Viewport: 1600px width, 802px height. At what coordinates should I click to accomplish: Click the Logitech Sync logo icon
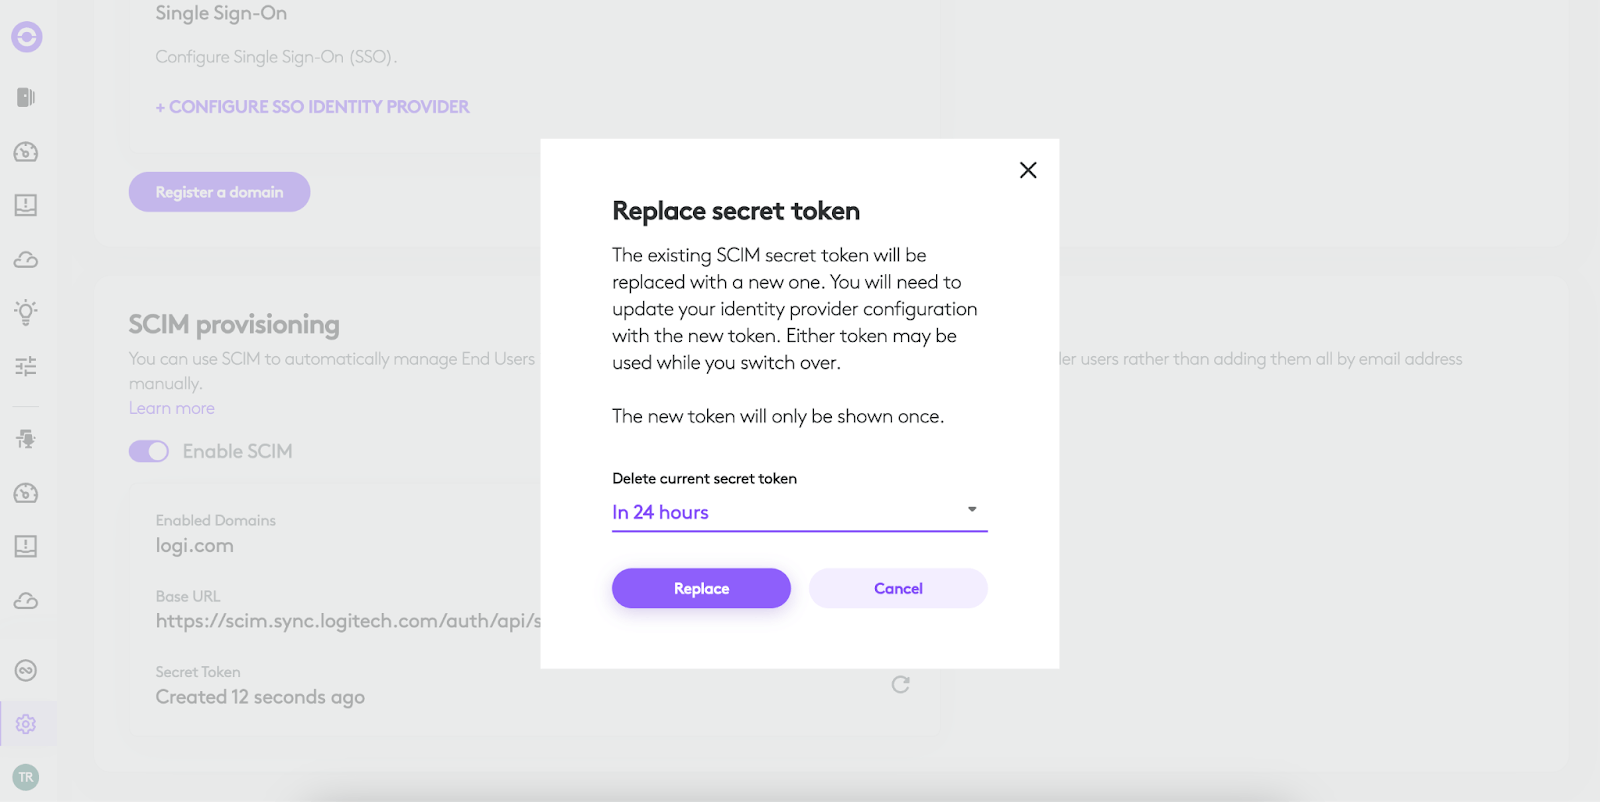pyautogui.click(x=27, y=37)
